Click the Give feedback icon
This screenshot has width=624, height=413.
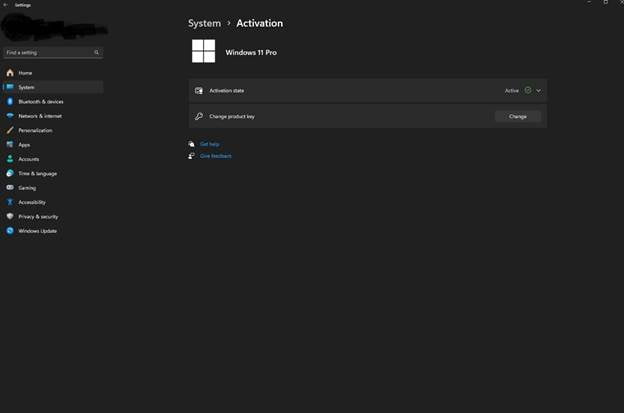click(191, 156)
